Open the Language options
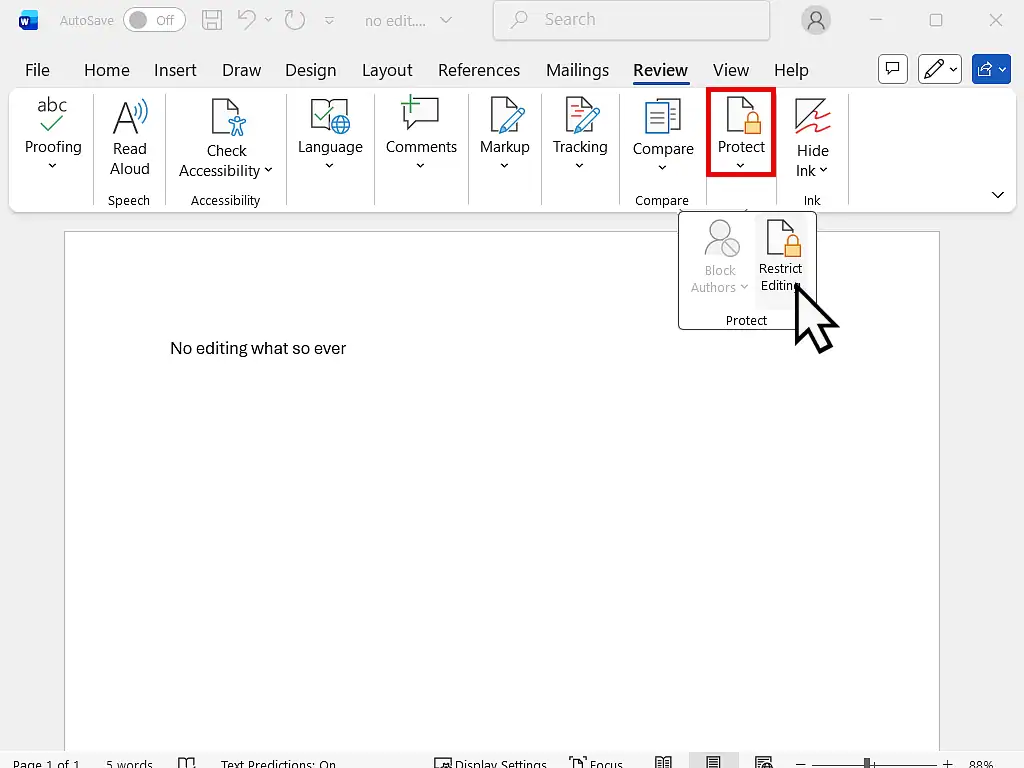Viewport: 1024px width, 768px height. [330, 135]
